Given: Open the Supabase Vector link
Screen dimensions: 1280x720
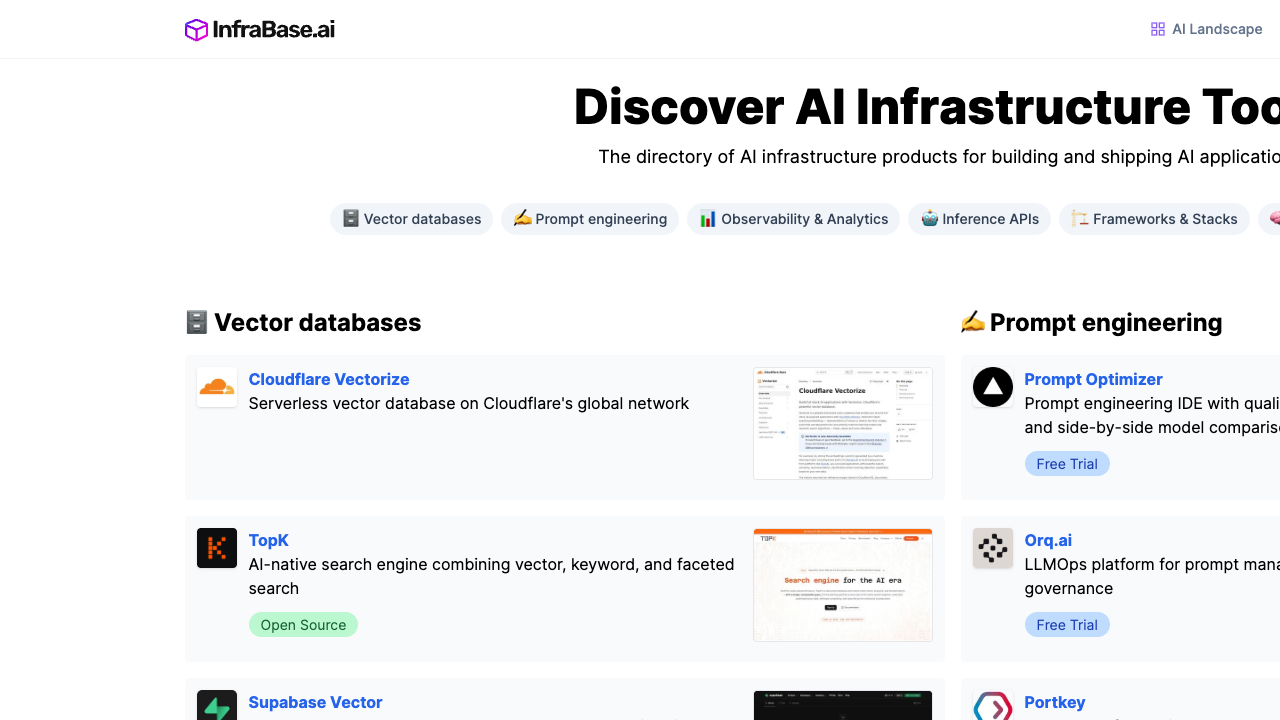Looking at the screenshot, I should tap(315, 702).
